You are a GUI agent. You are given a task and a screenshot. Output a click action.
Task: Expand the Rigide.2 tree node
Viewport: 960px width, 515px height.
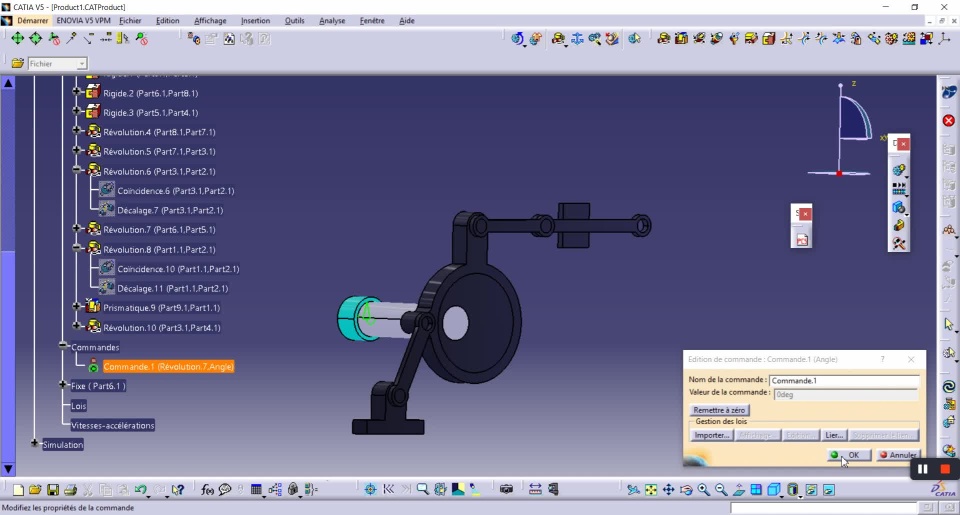[77, 92]
